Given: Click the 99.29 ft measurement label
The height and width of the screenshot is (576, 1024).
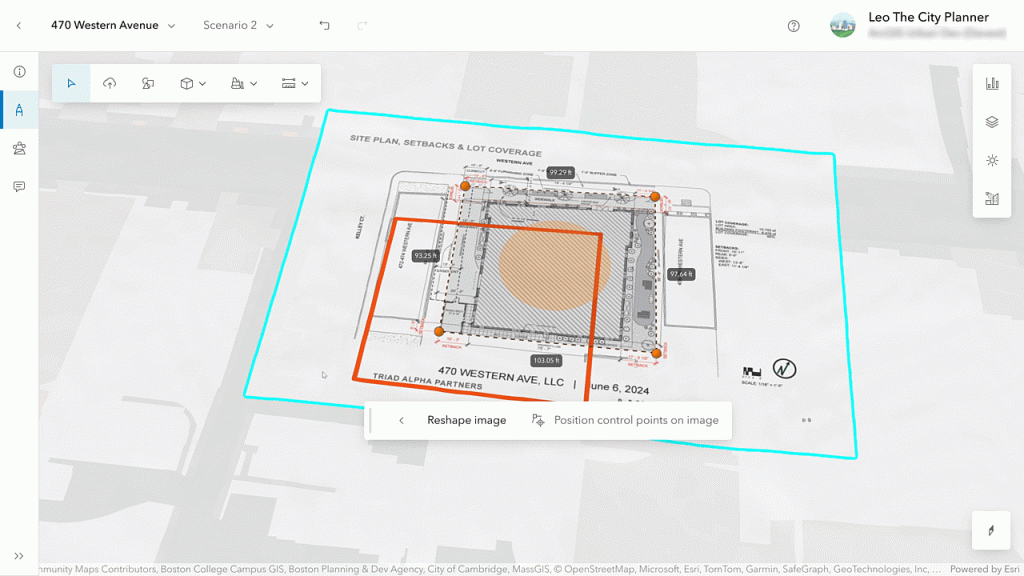Looking at the screenshot, I should coord(560,172).
